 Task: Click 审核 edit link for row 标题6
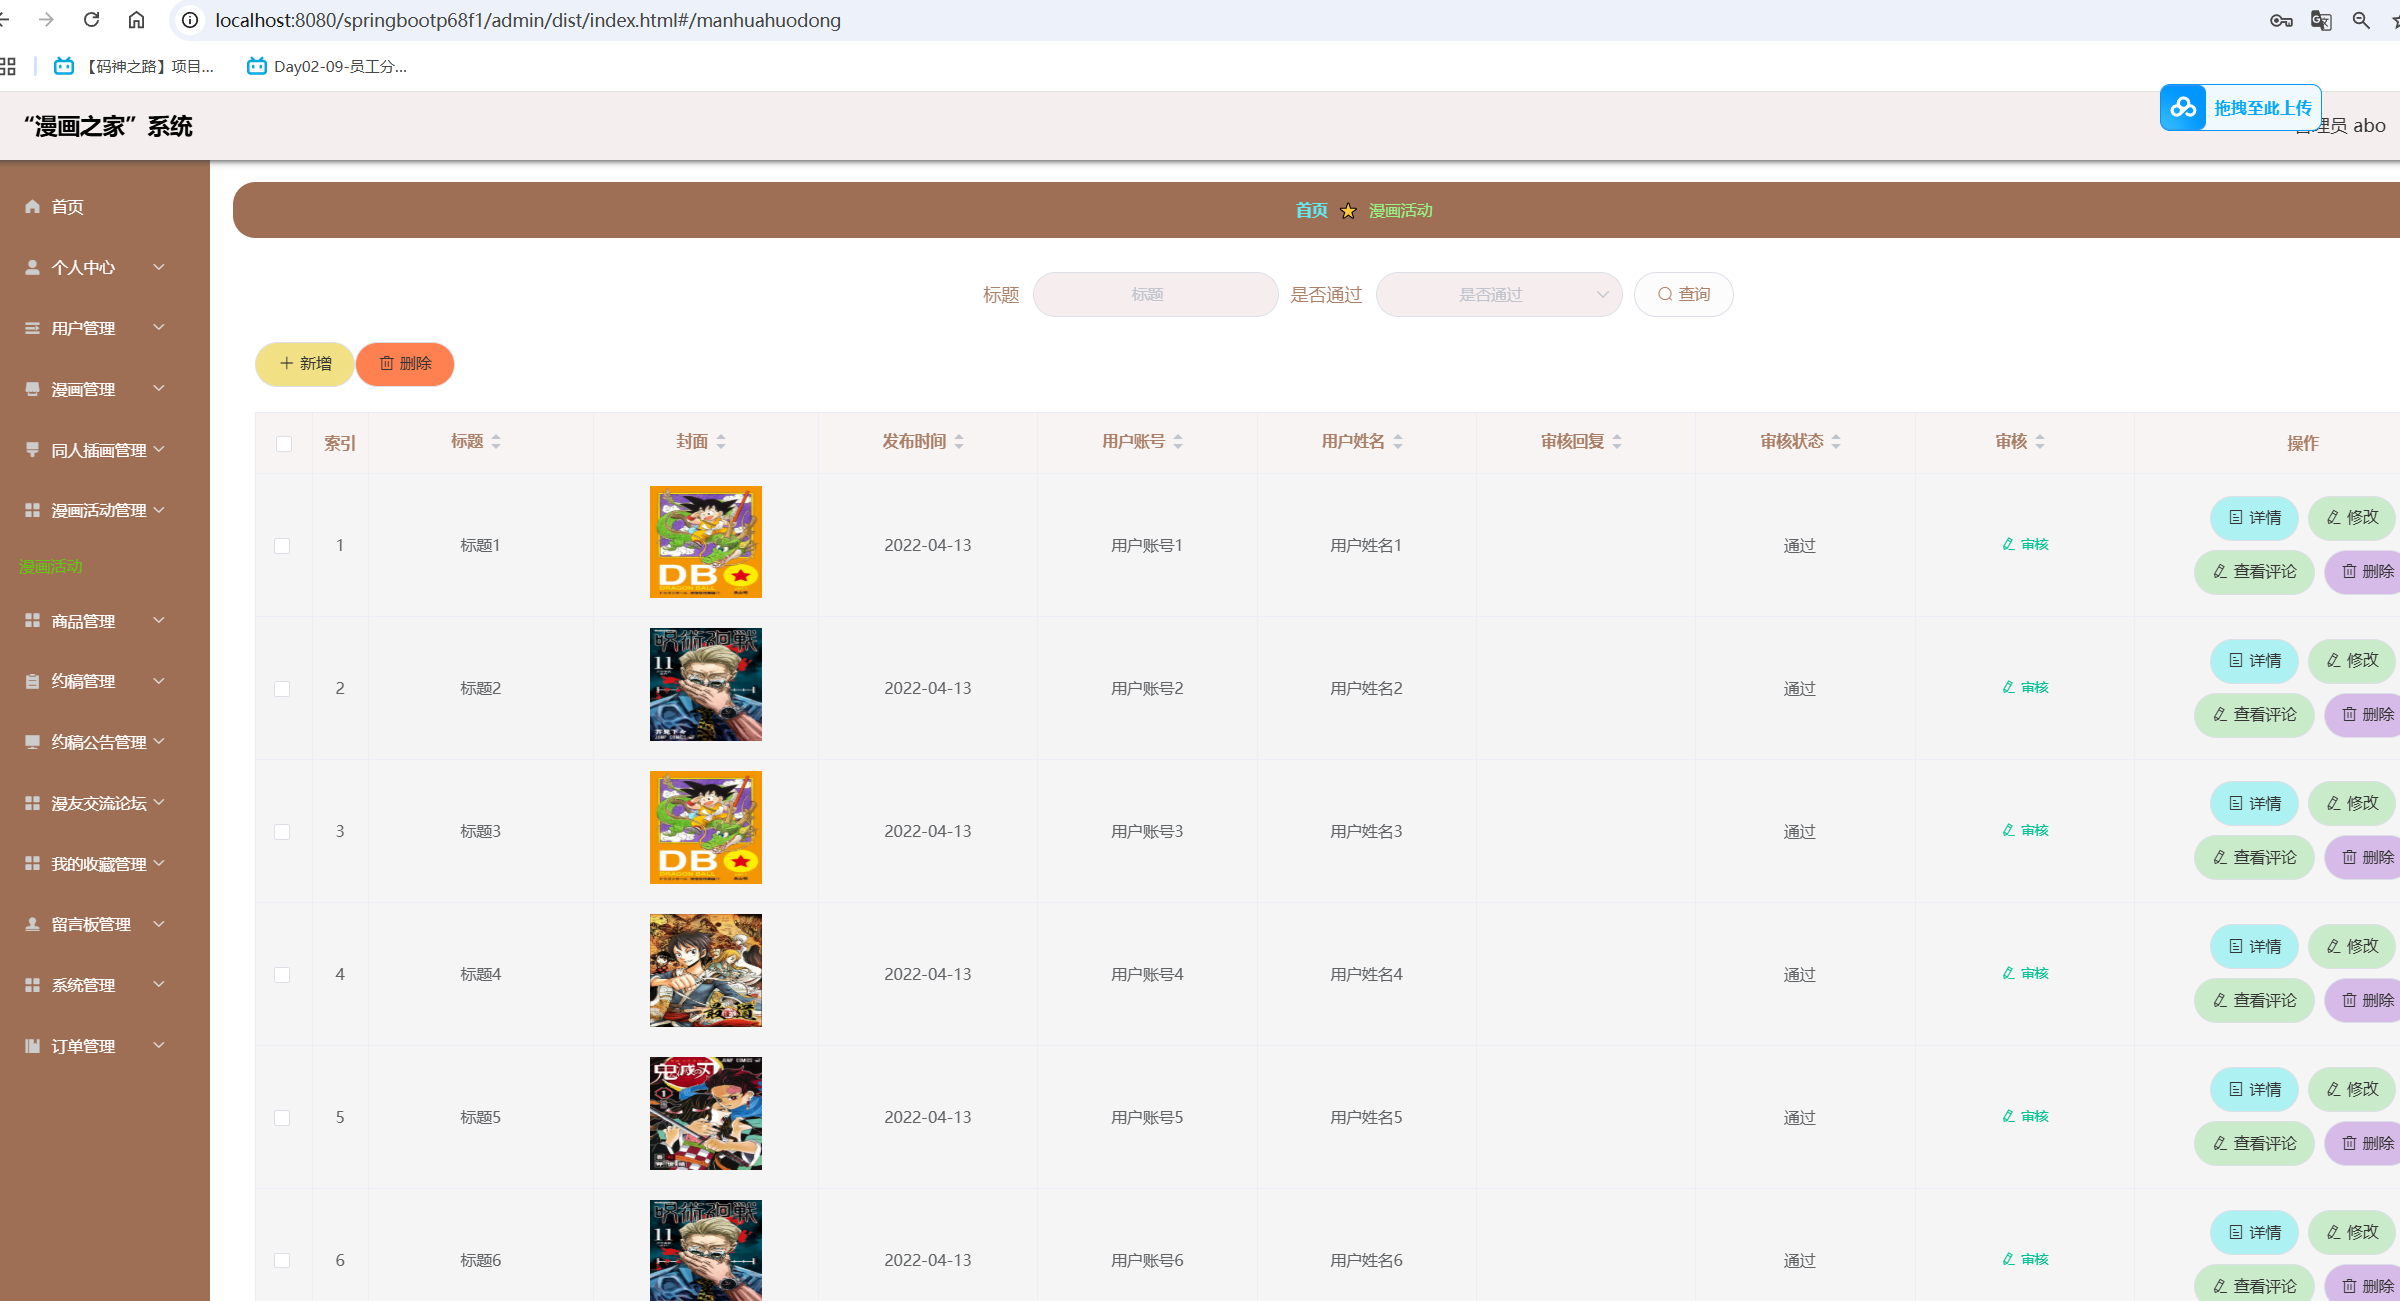(x=2025, y=1260)
